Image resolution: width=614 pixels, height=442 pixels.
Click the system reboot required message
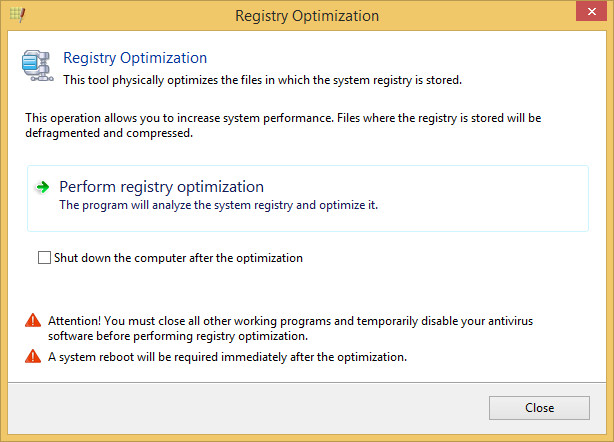(x=228, y=357)
